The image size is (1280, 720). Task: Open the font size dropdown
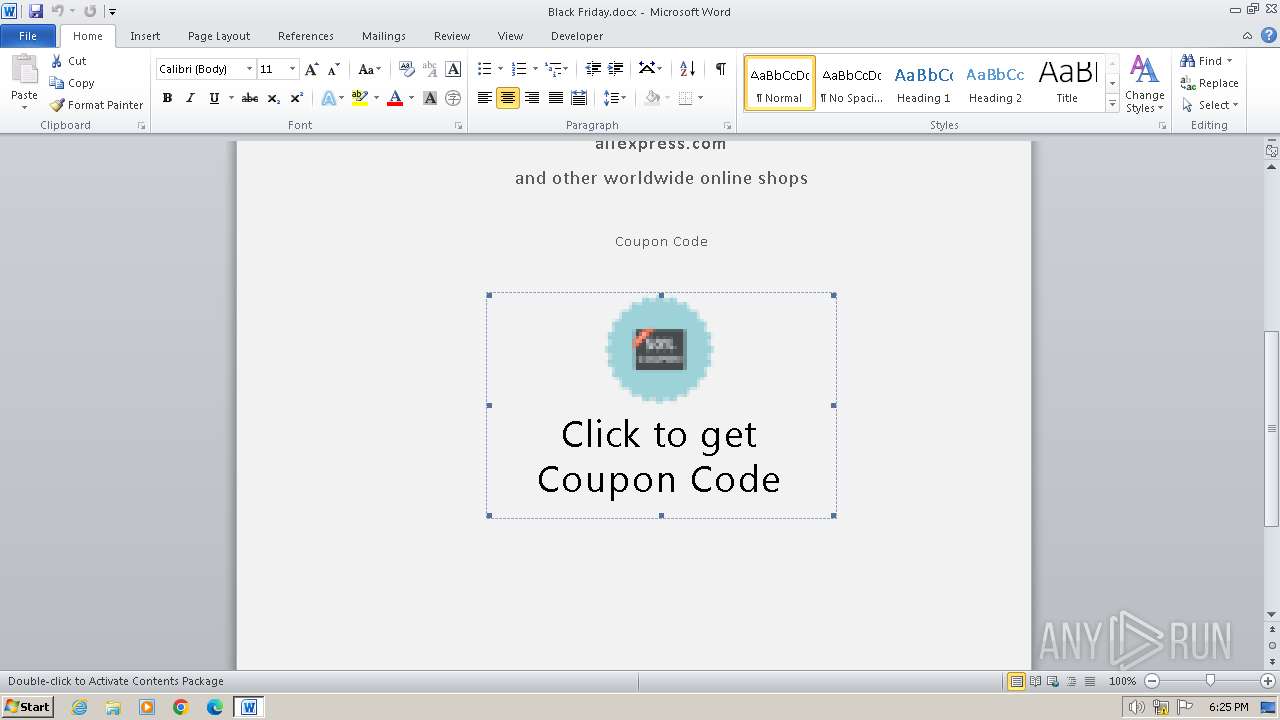click(x=292, y=69)
